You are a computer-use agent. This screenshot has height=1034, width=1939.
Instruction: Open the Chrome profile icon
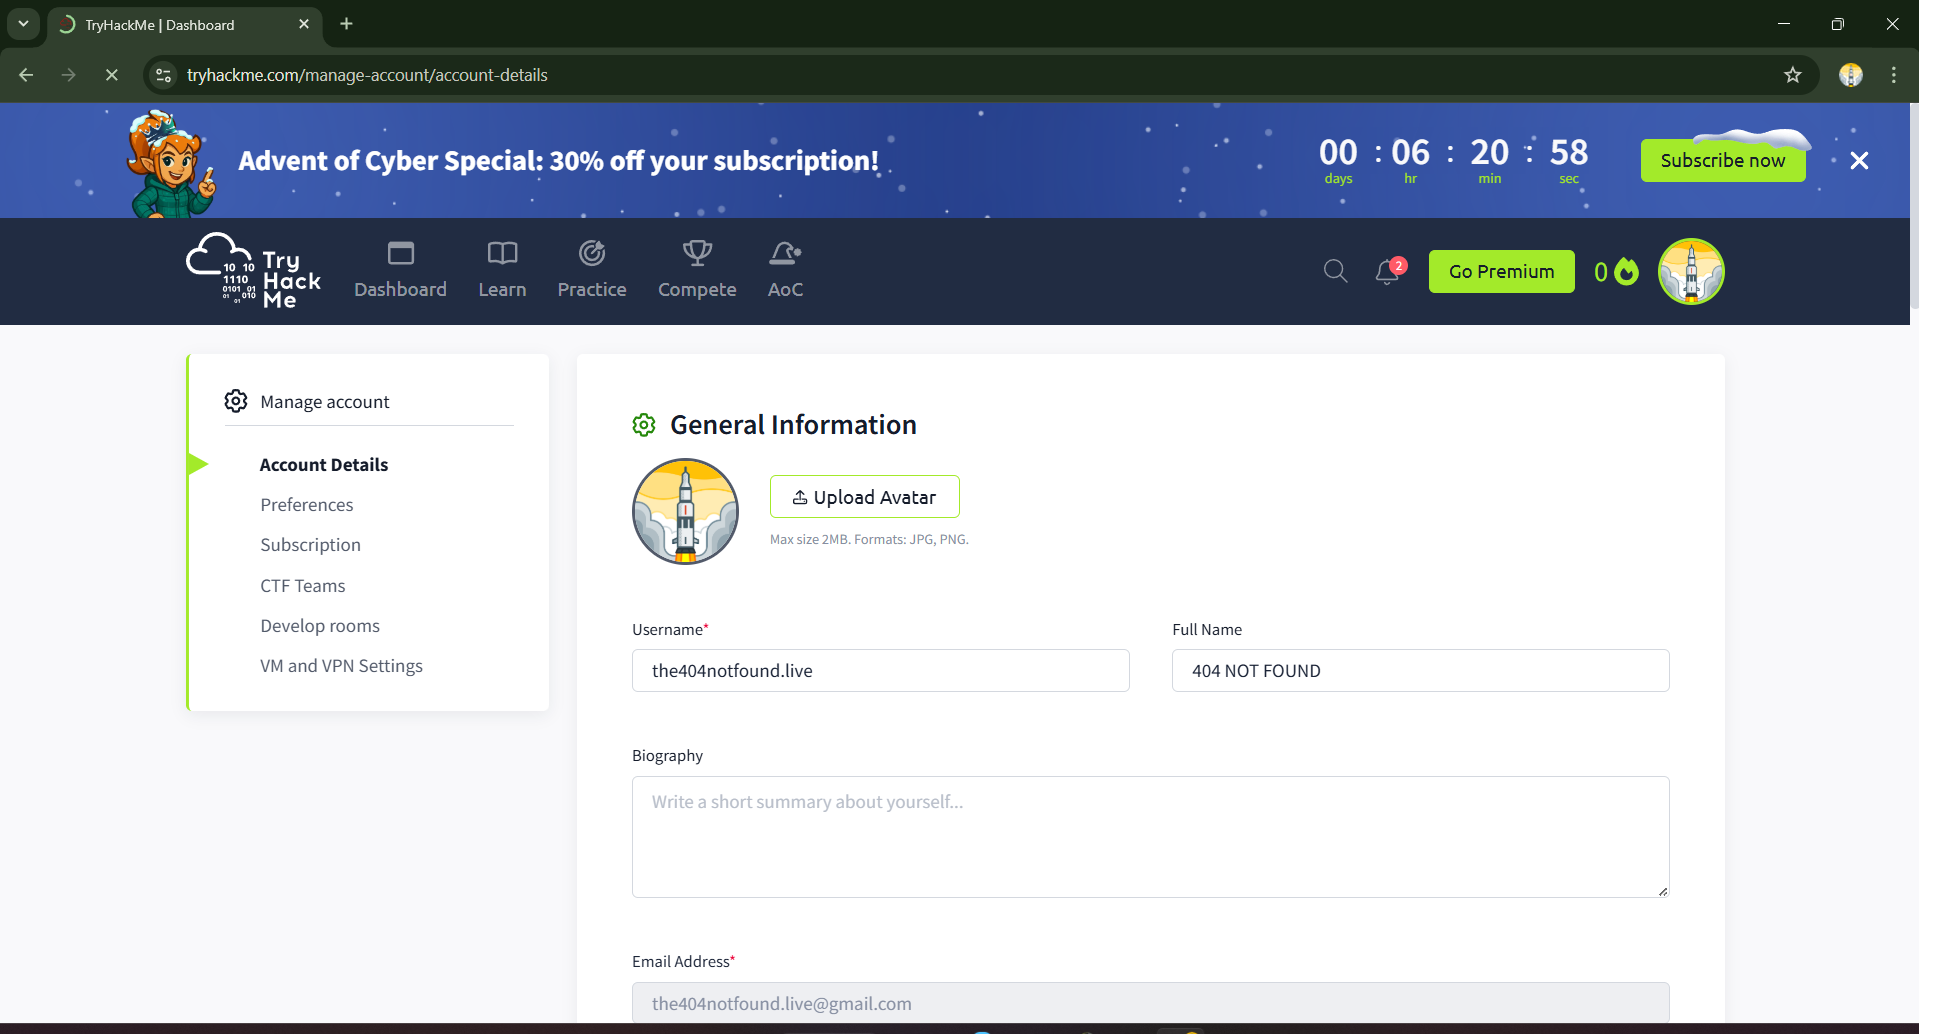point(1851,75)
